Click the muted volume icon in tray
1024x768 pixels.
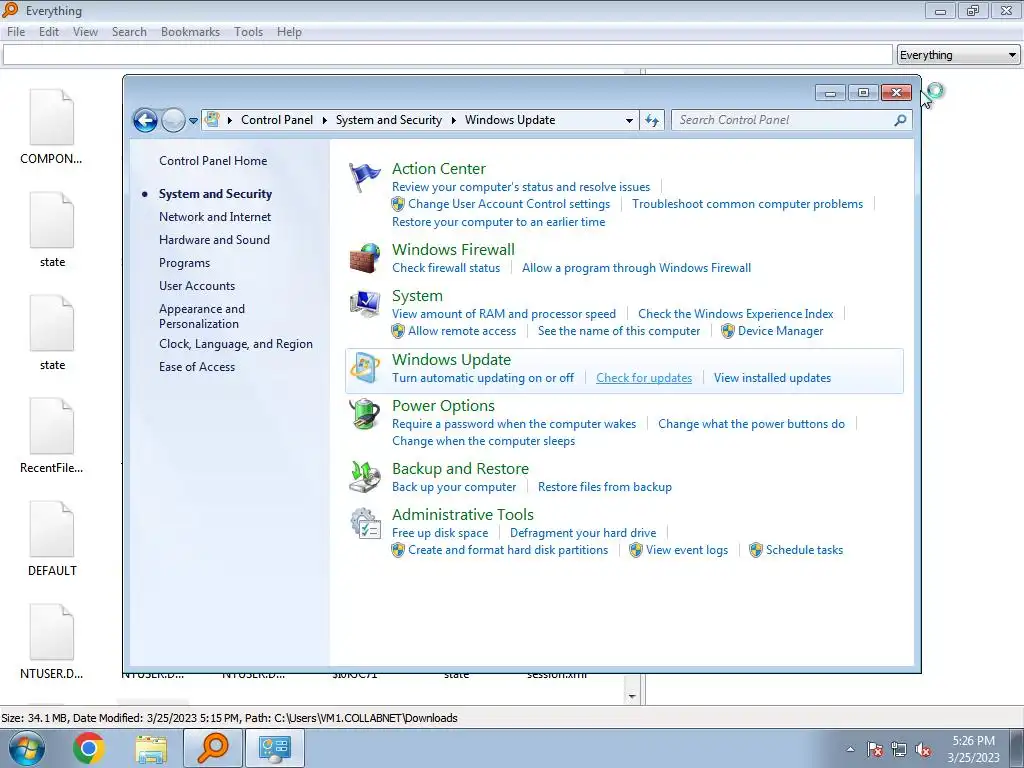coord(923,750)
